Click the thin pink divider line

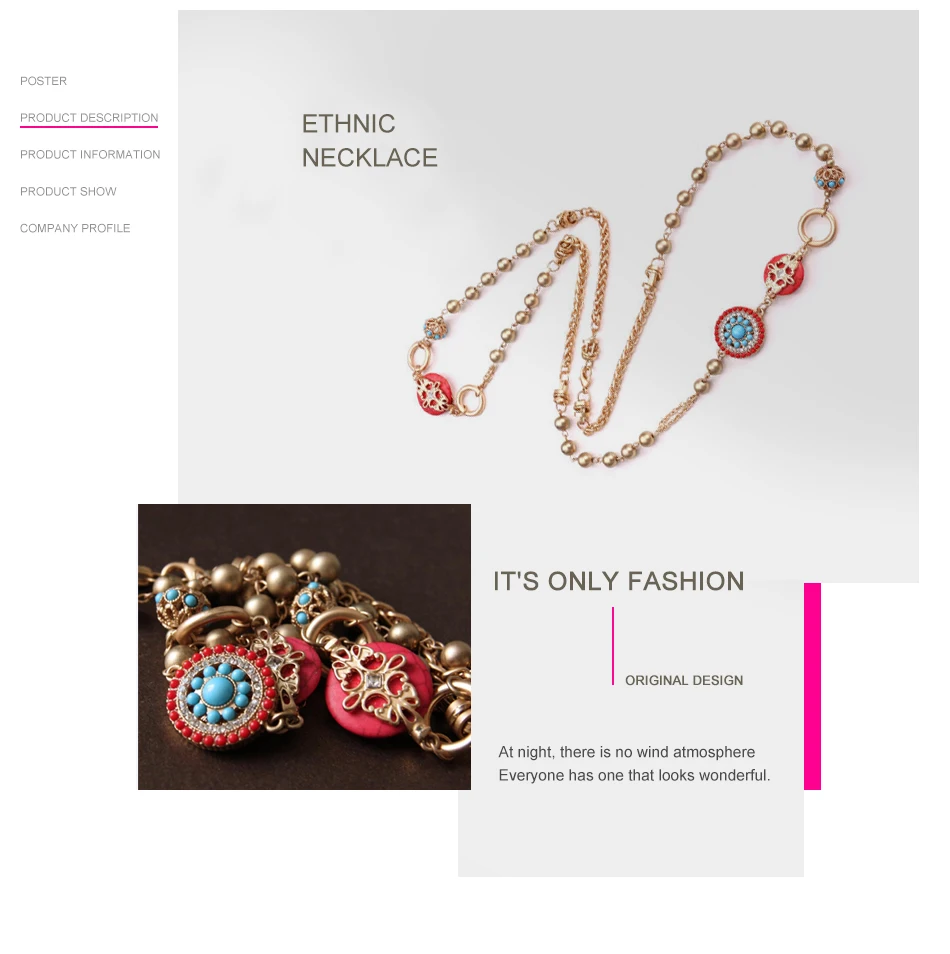(x=613, y=646)
